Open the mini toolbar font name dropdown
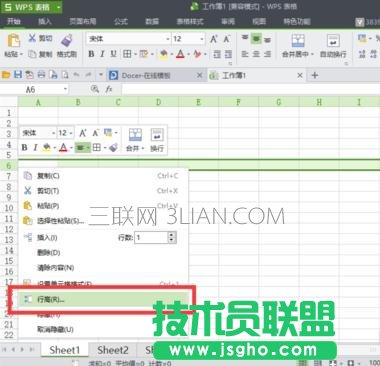 tap(53, 133)
